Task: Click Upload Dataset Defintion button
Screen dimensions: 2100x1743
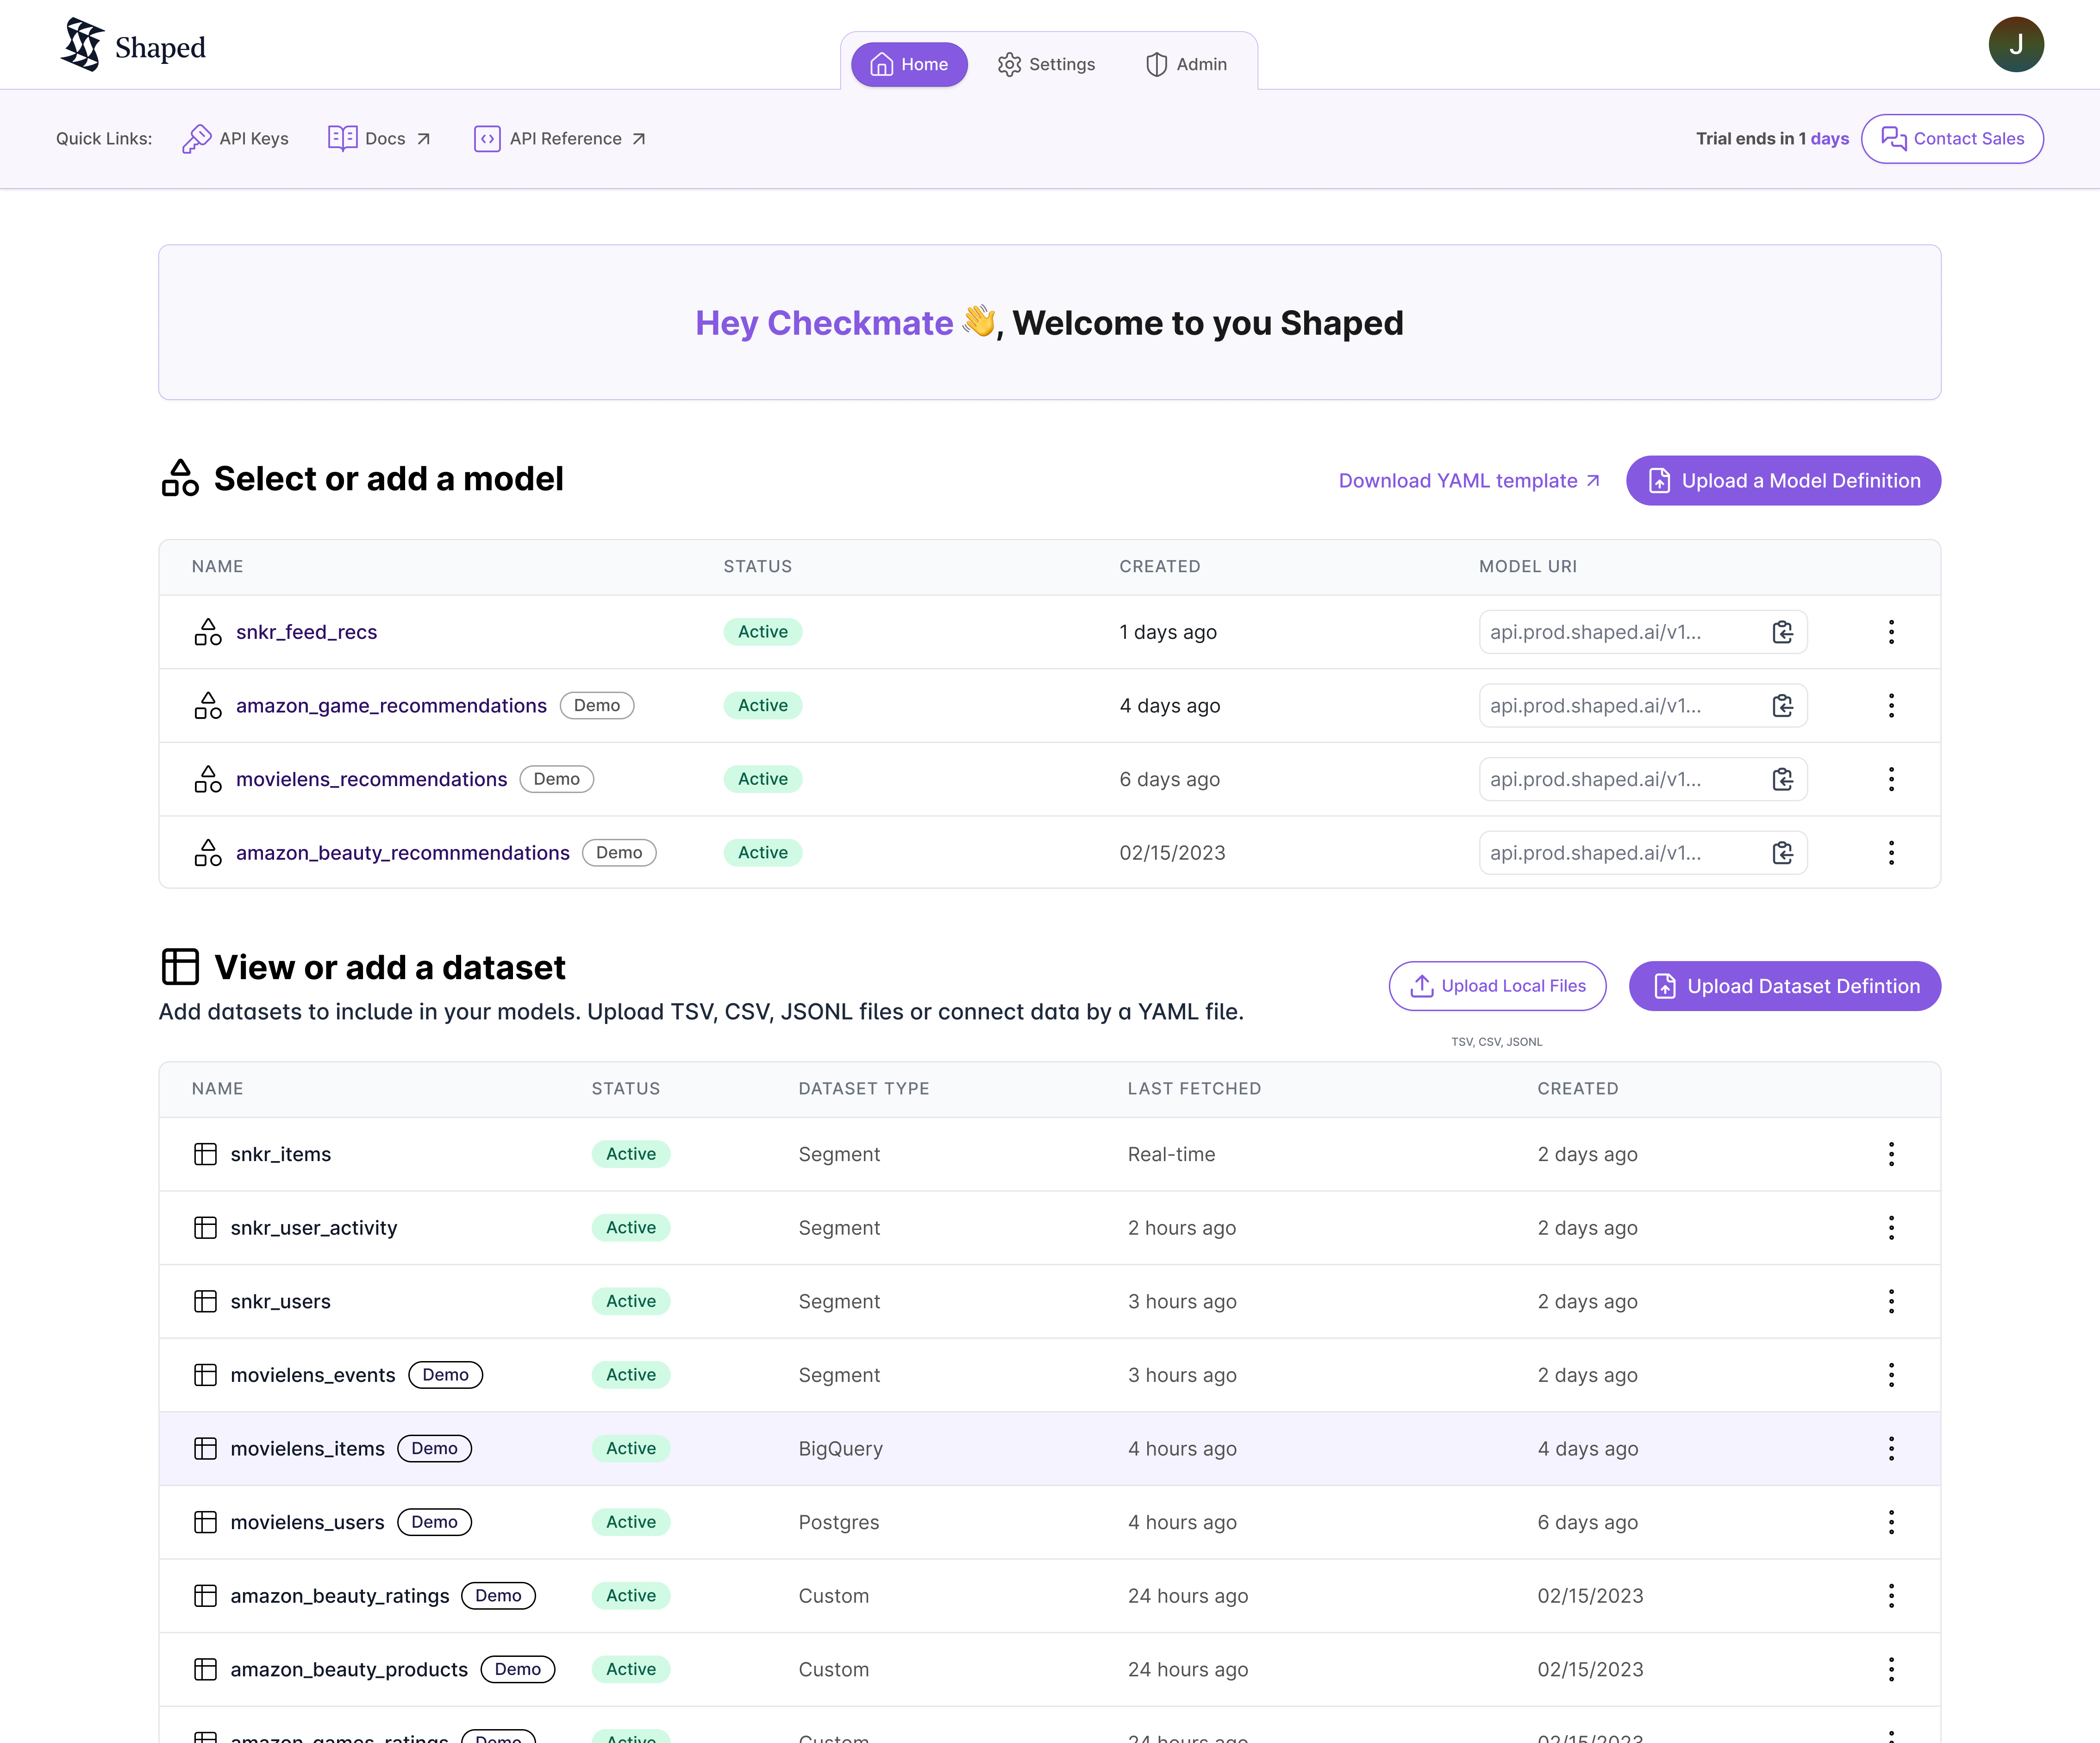Action: pos(1785,986)
